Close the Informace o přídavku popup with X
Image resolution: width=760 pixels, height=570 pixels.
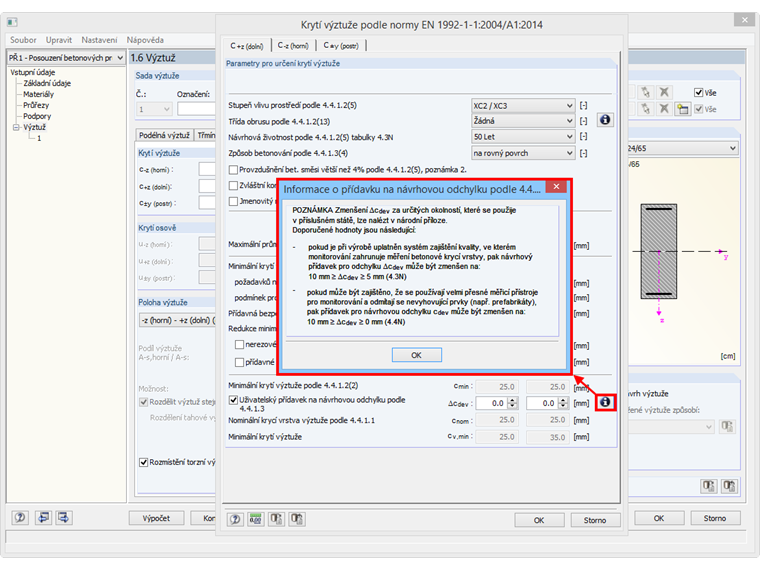(x=556, y=187)
